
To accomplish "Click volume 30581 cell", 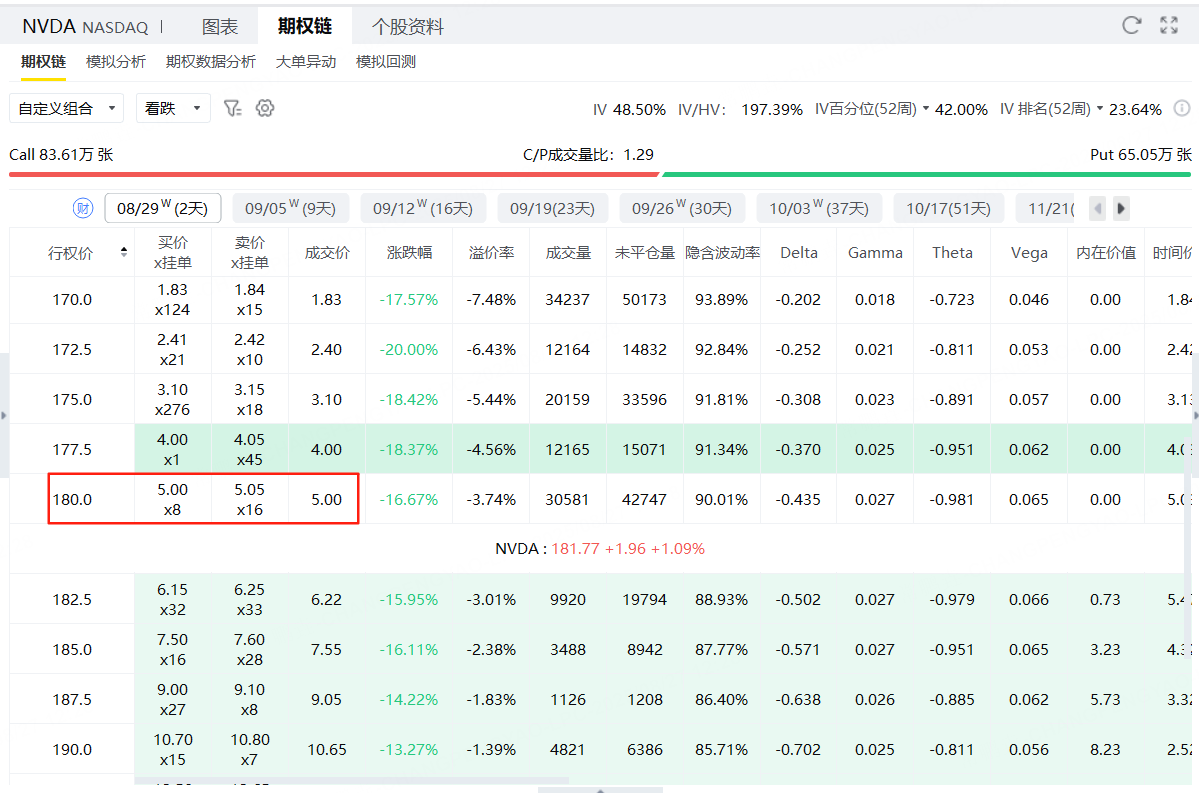I will coord(567,499).
